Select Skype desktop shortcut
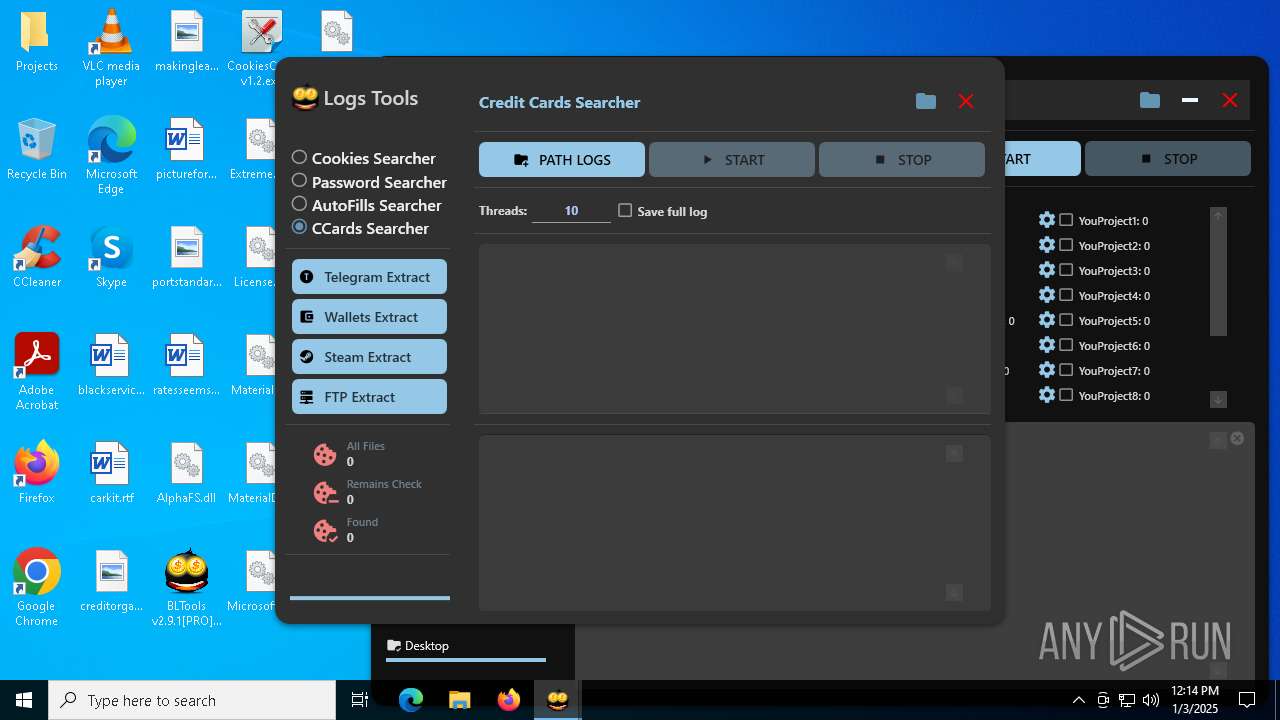 111,258
